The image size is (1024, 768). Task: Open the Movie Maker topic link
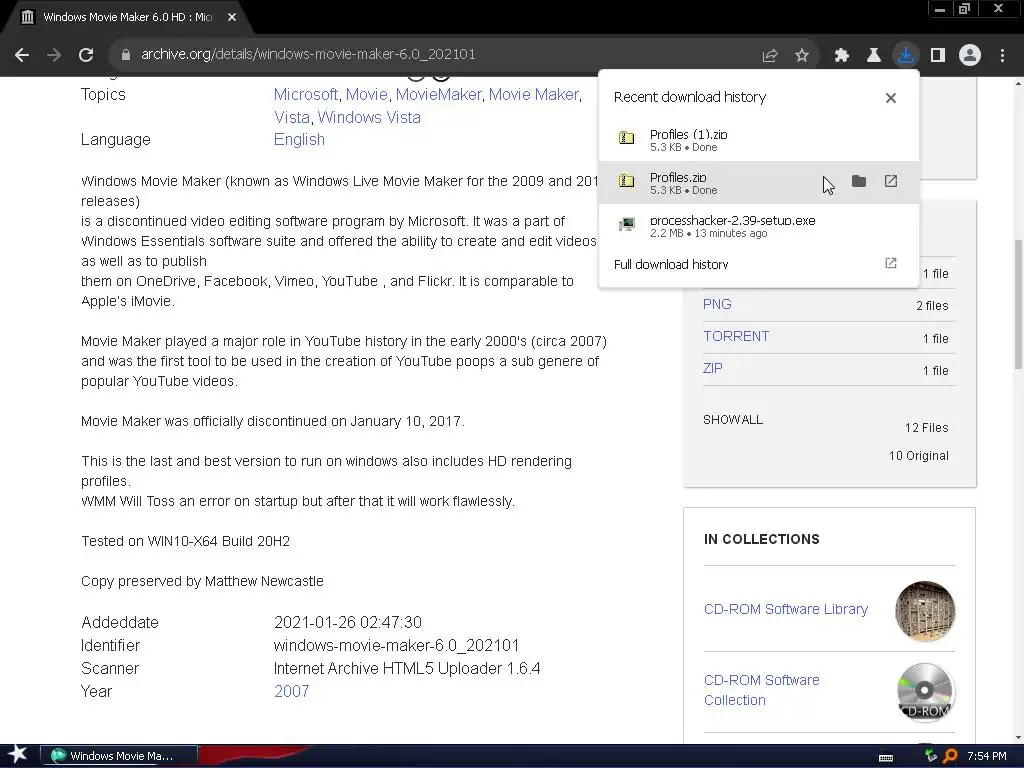534,95
